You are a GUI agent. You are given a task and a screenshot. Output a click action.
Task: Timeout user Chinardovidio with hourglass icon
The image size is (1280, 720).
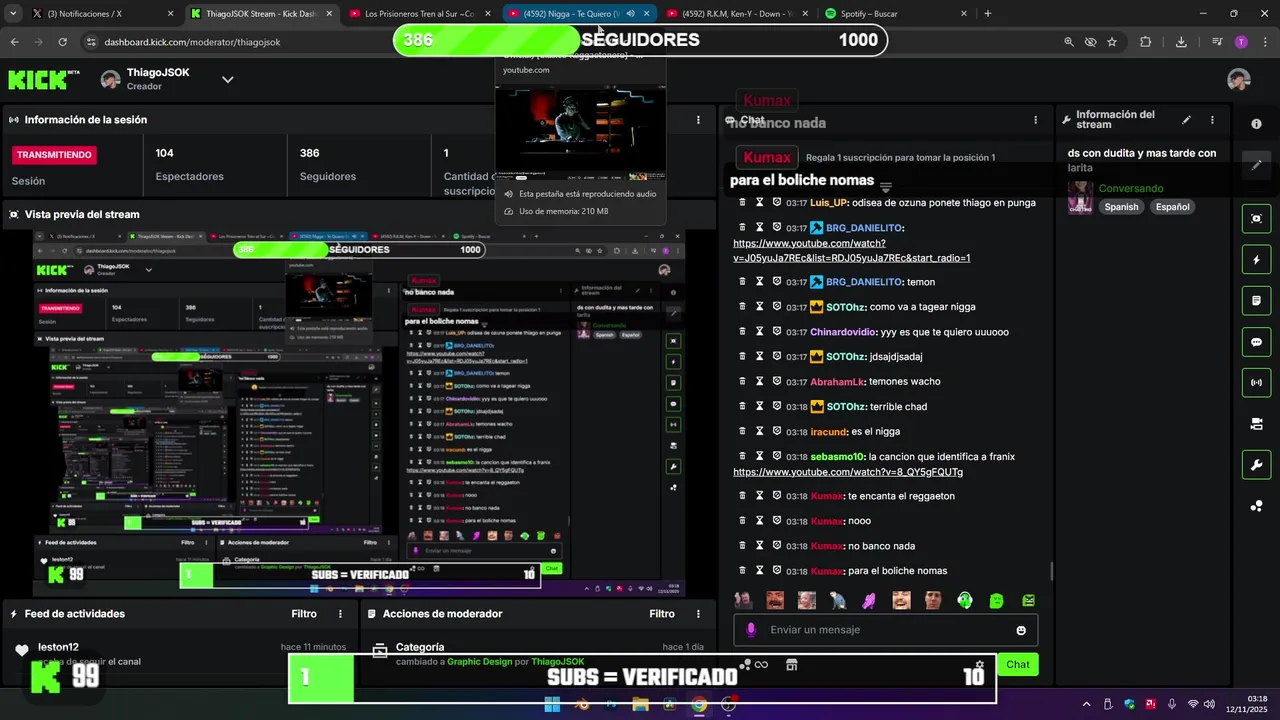[x=759, y=332]
